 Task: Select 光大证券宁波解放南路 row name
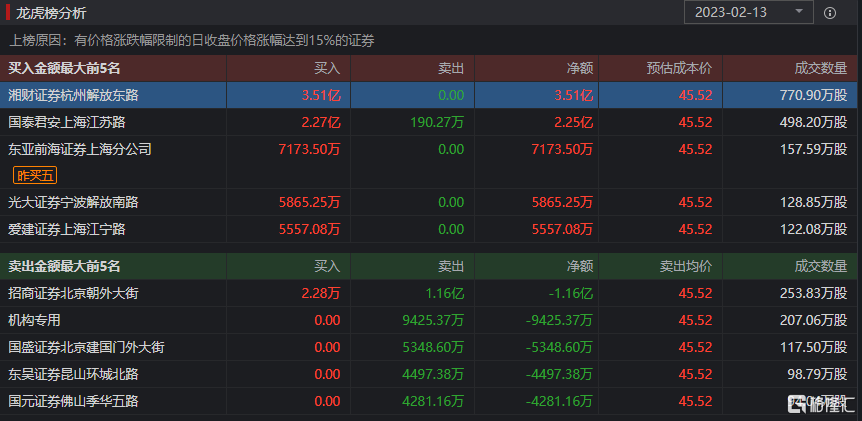73,203
